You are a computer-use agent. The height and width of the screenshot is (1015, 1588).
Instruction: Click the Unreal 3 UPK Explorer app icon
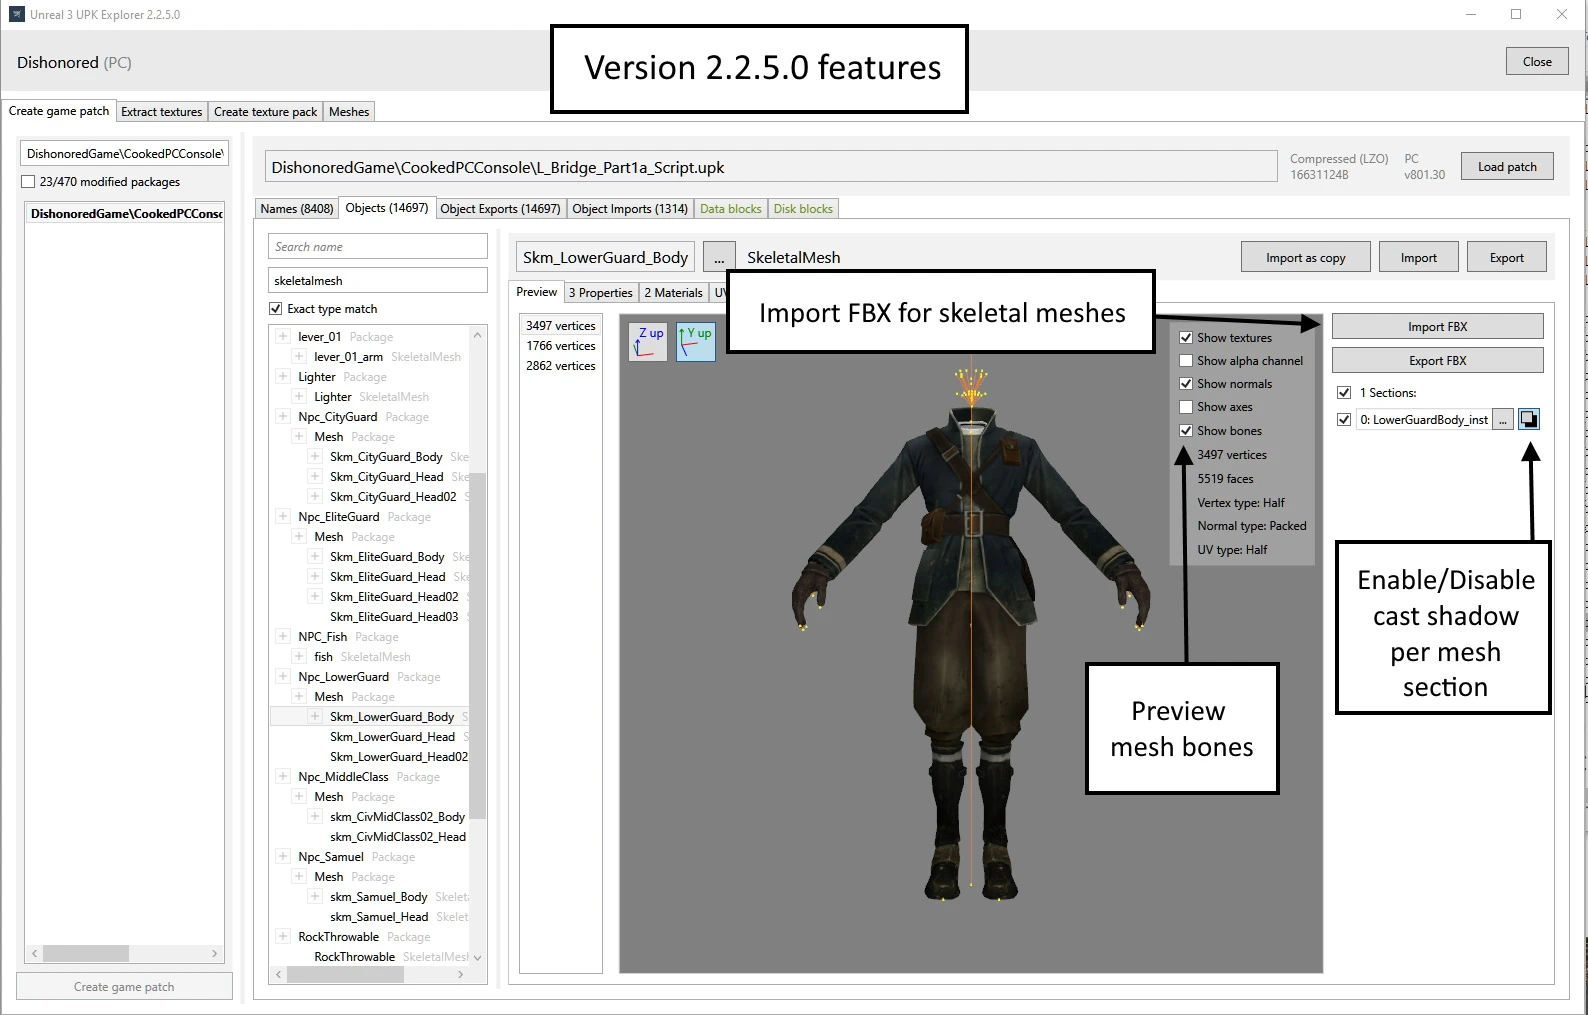16,14
